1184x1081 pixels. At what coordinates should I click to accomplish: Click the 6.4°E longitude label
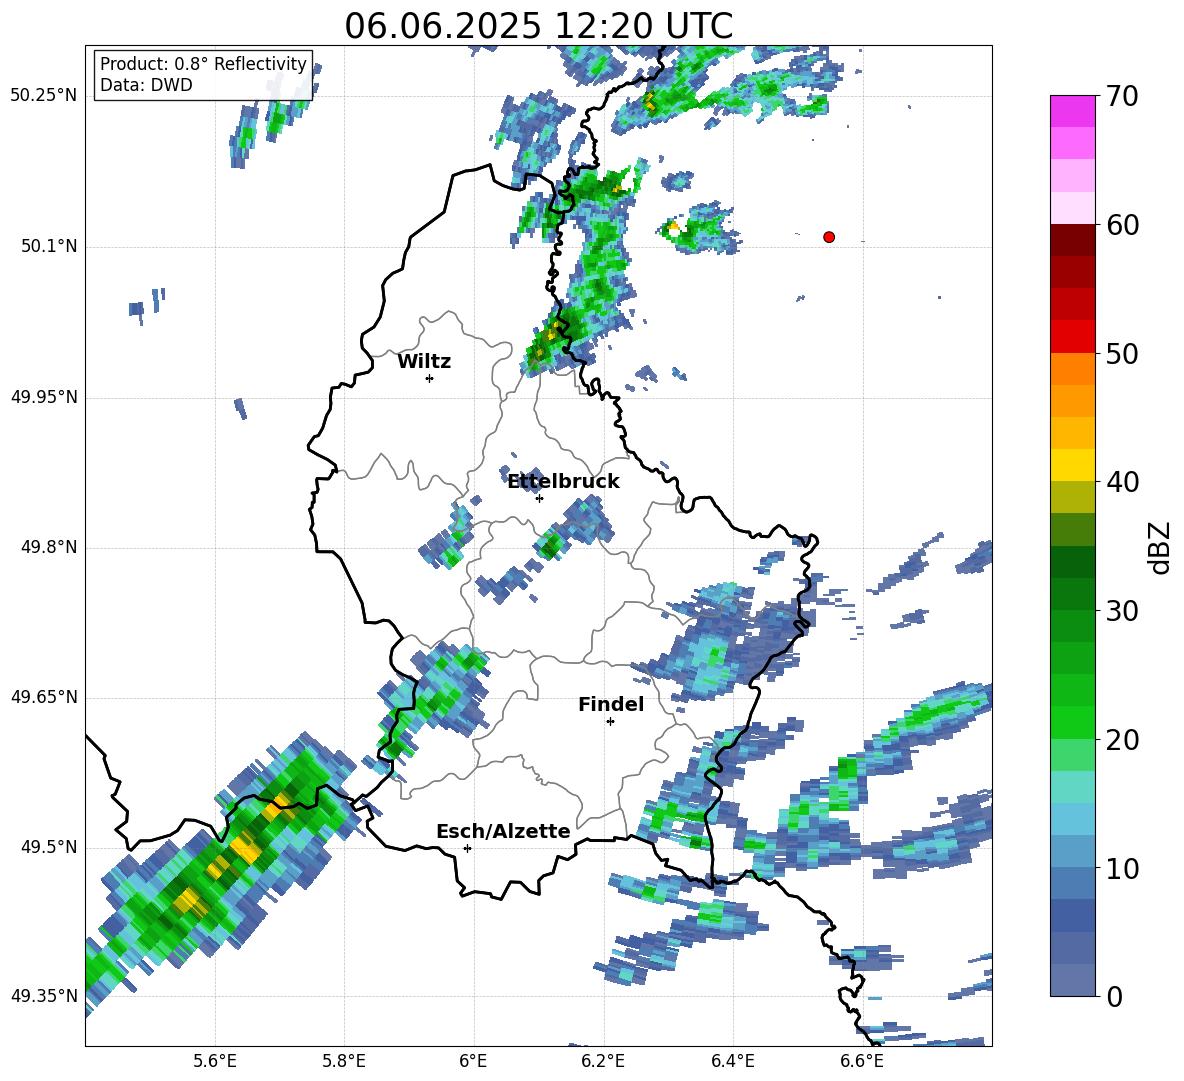732,1062
